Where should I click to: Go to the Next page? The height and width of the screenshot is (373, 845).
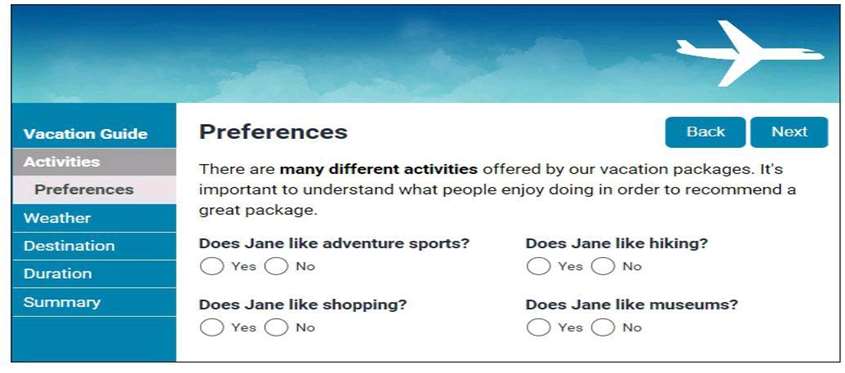pyautogui.click(x=789, y=132)
